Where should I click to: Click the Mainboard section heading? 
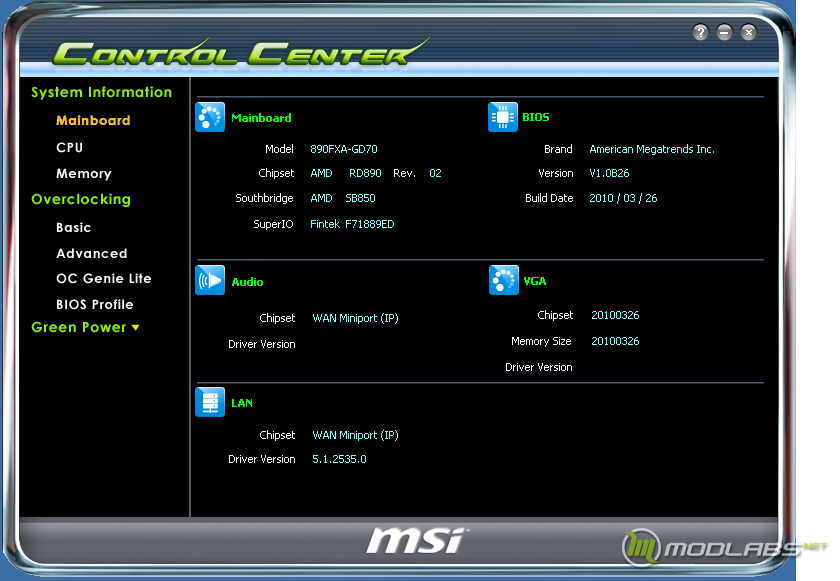click(x=261, y=118)
